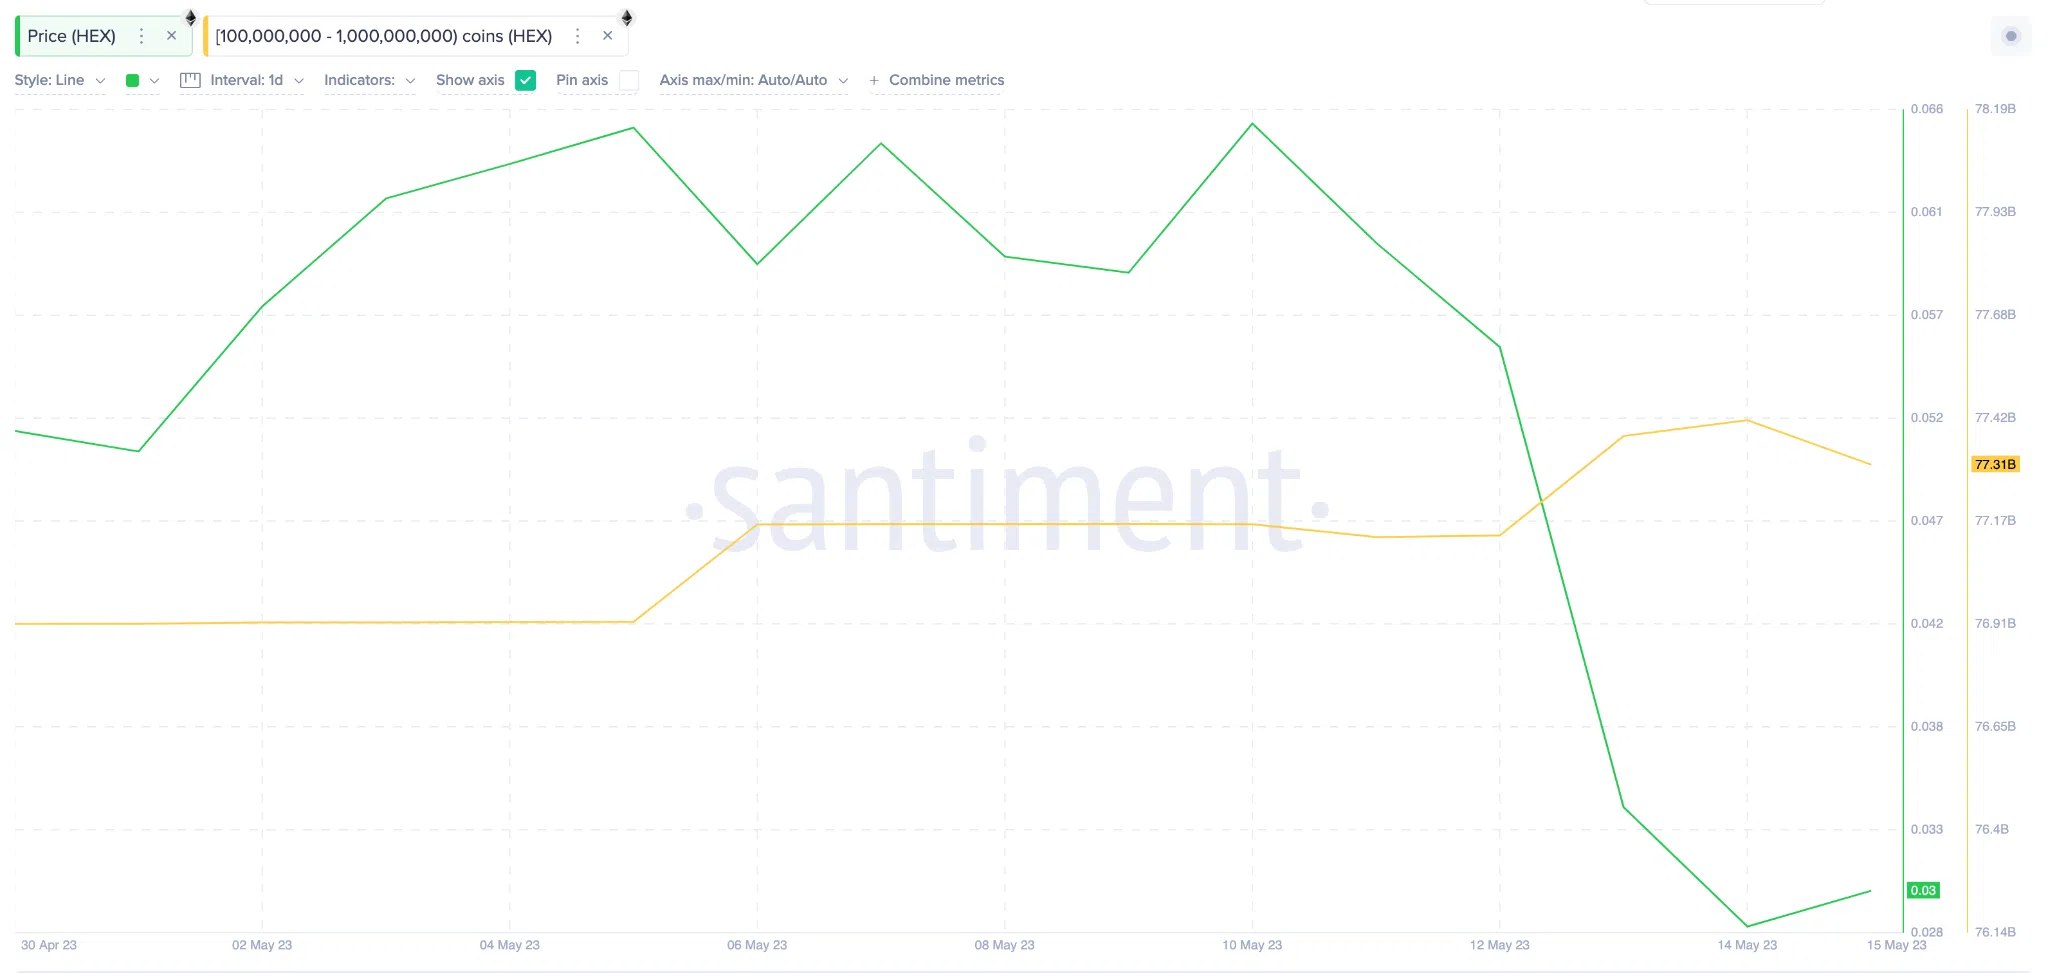2048x973 pixels.
Task: Select the 100,000,000 - 1,000,000,000 coins tab
Action: (x=384, y=36)
